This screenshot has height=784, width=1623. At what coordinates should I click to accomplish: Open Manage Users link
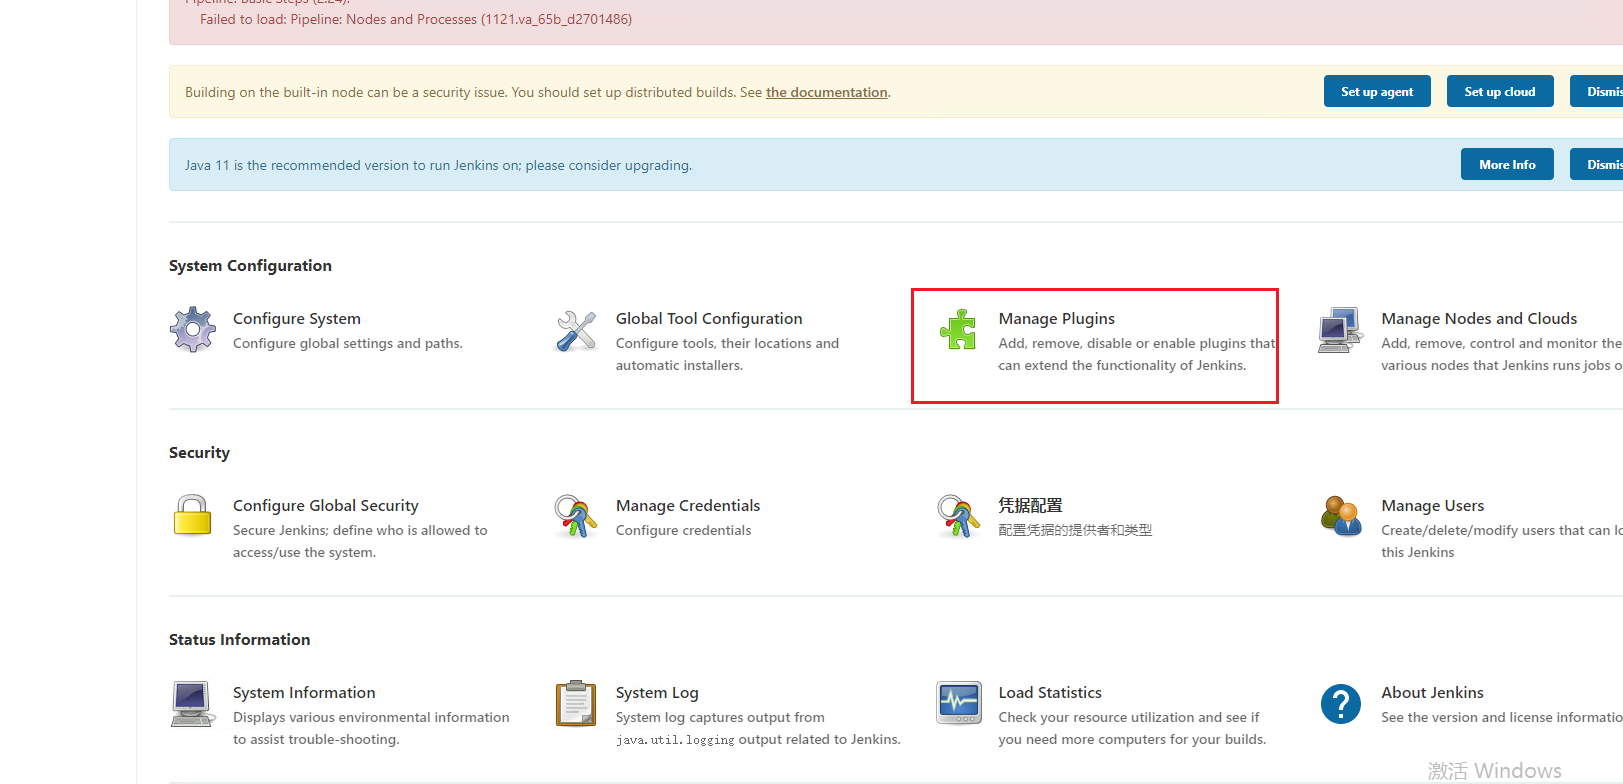tap(1433, 505)
